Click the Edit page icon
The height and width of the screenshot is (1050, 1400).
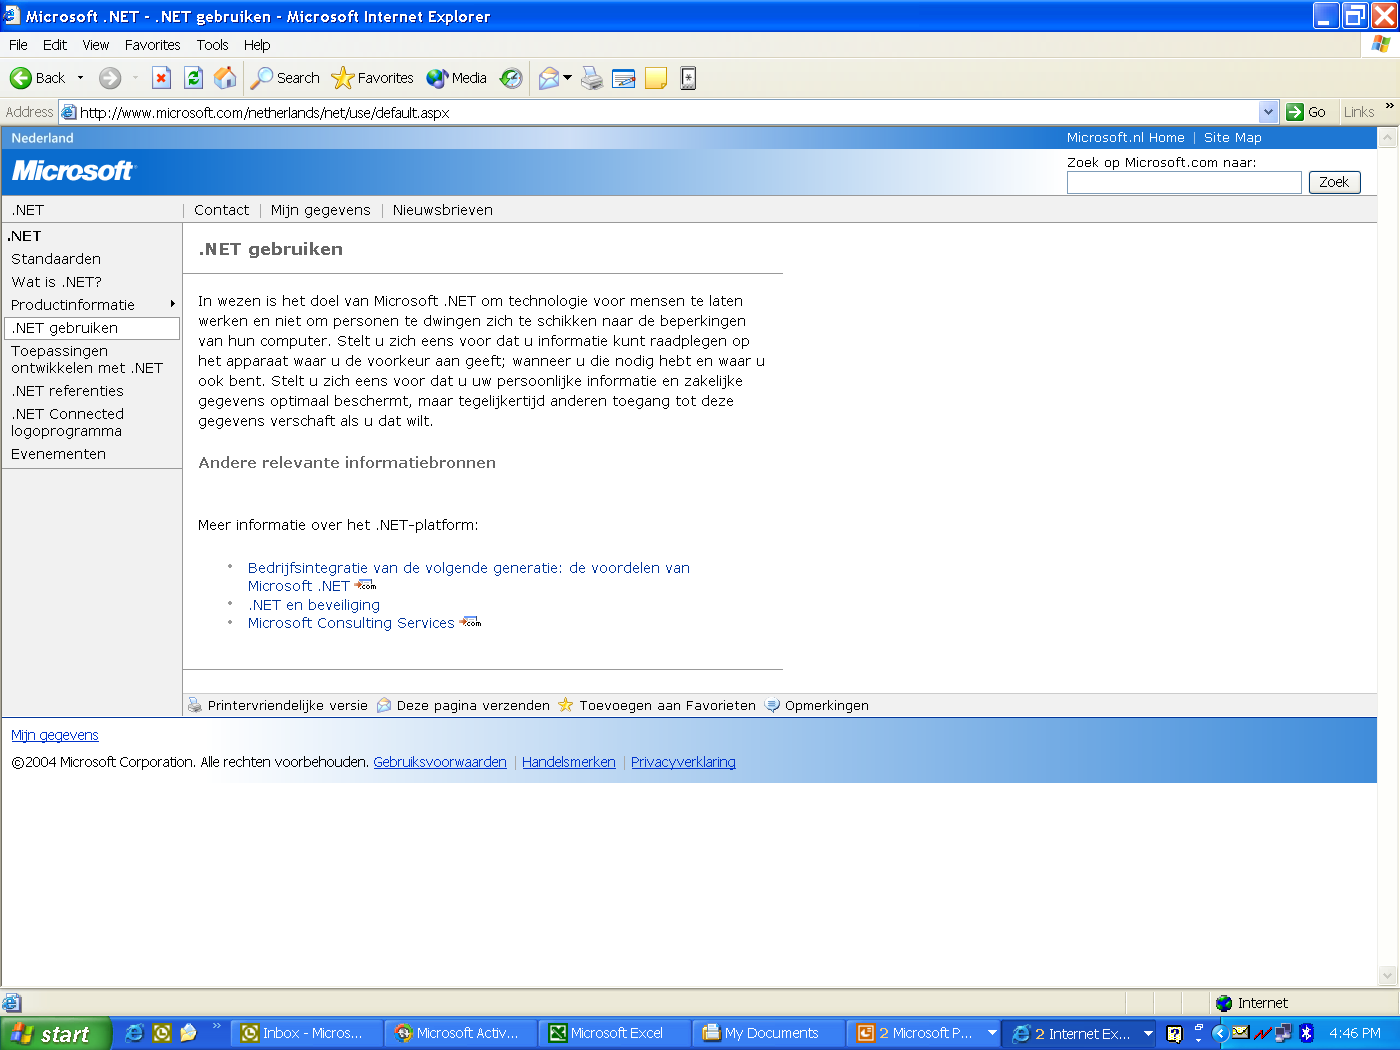click(624, 78)
